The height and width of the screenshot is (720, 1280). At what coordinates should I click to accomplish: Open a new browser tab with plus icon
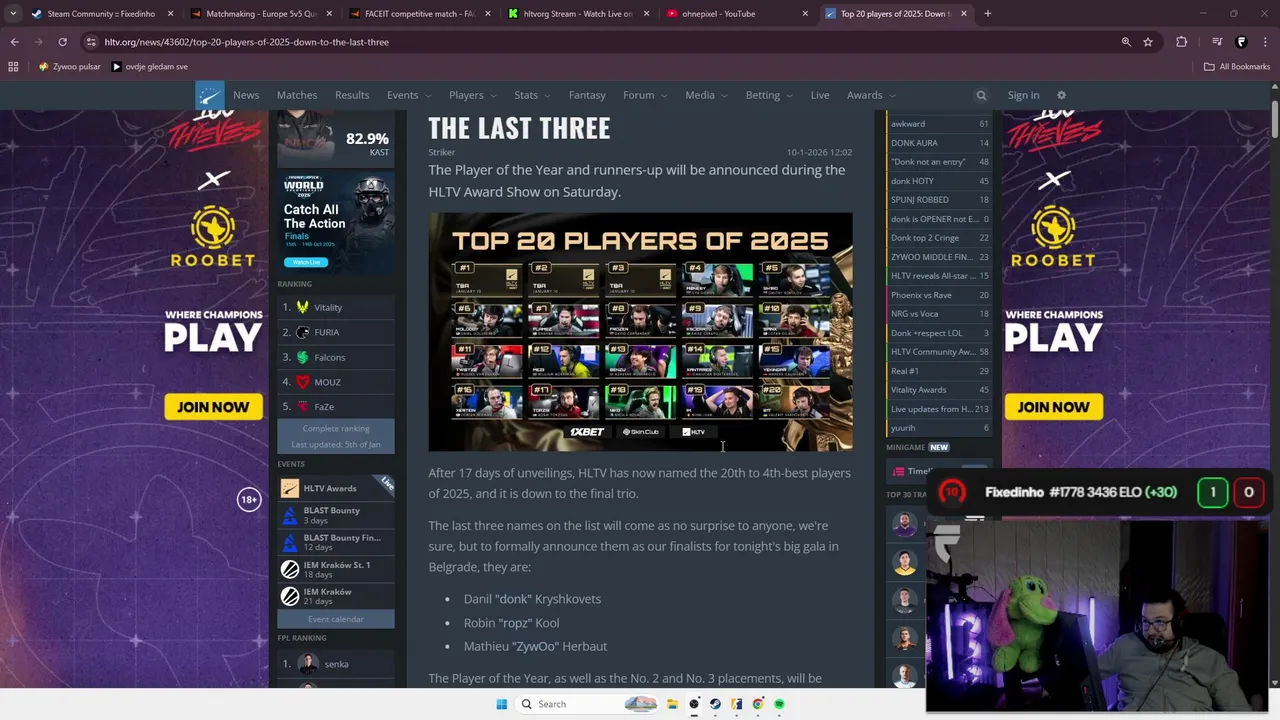pos(987,14)
